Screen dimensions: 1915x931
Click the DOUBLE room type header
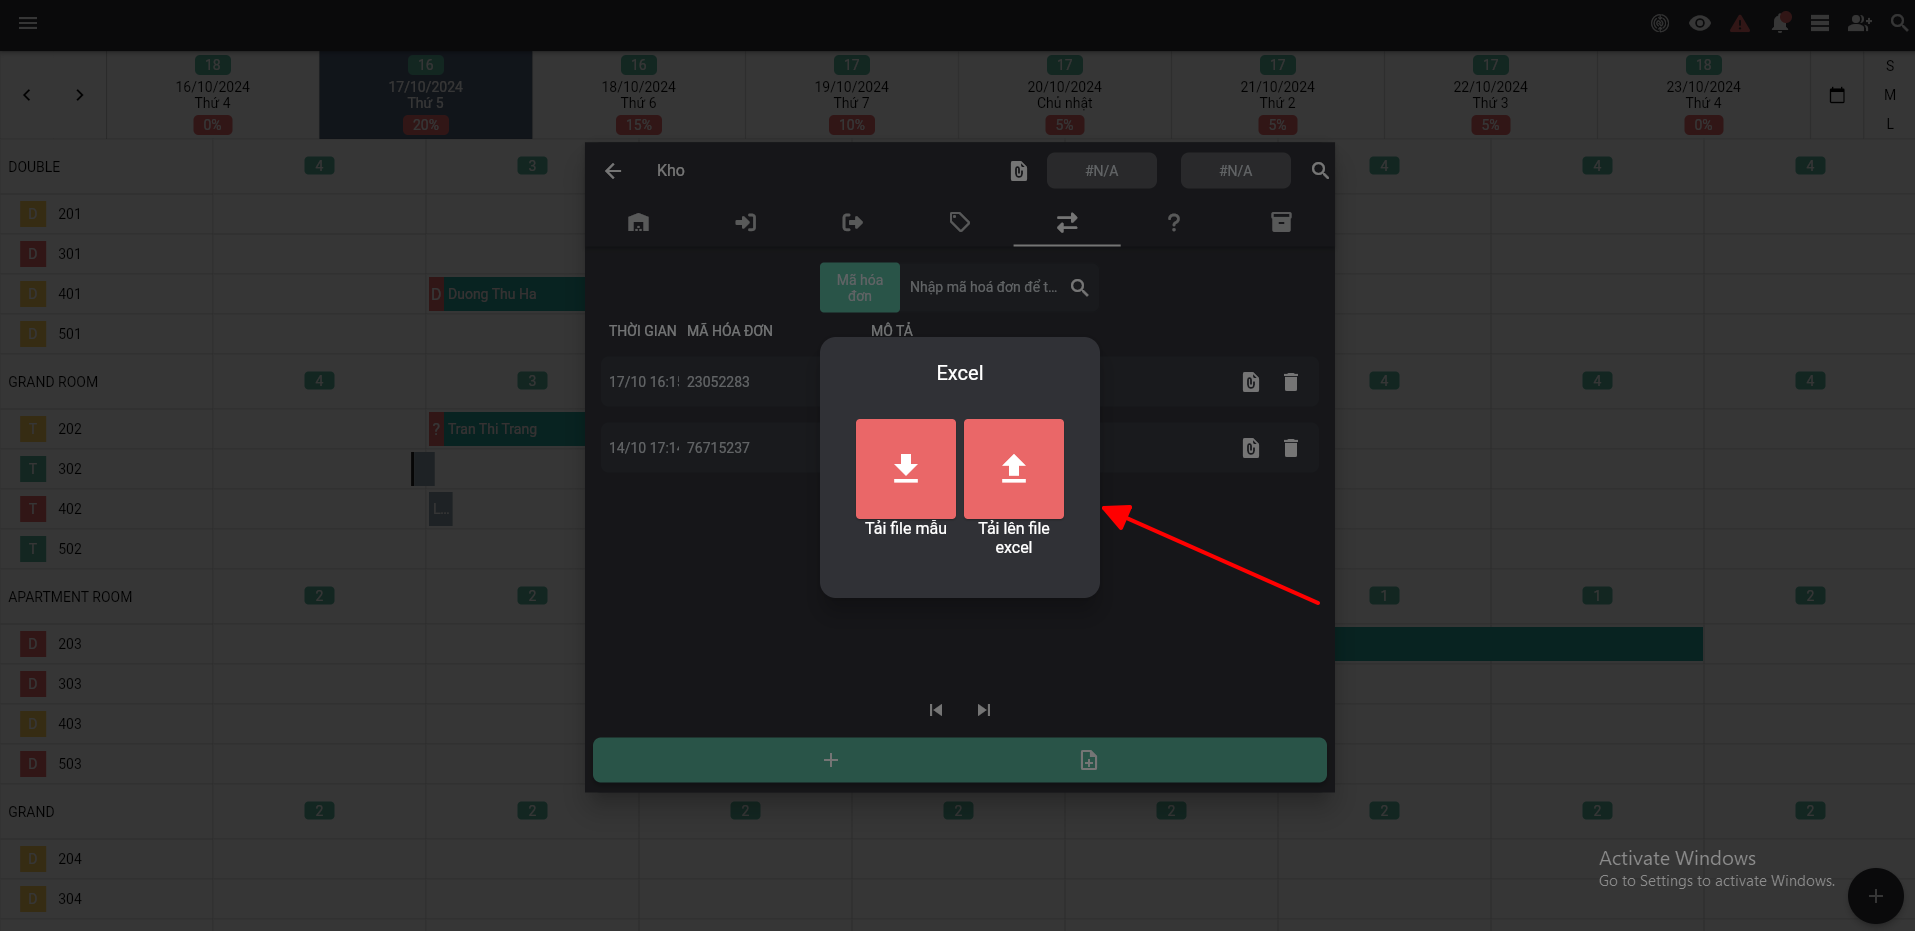[x=34, y=167]
